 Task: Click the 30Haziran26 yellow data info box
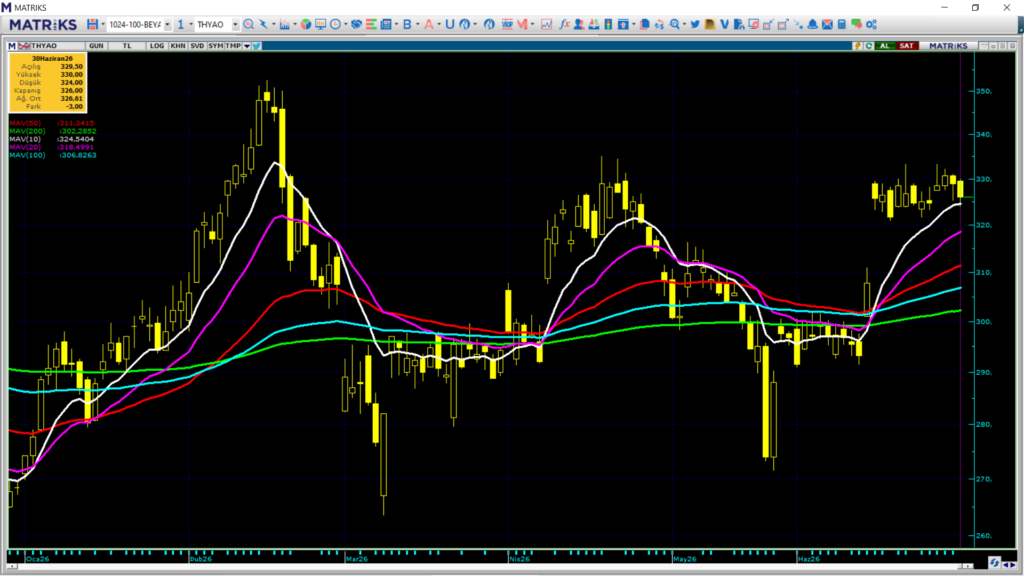pyautogui.click(x=48, y=82)
